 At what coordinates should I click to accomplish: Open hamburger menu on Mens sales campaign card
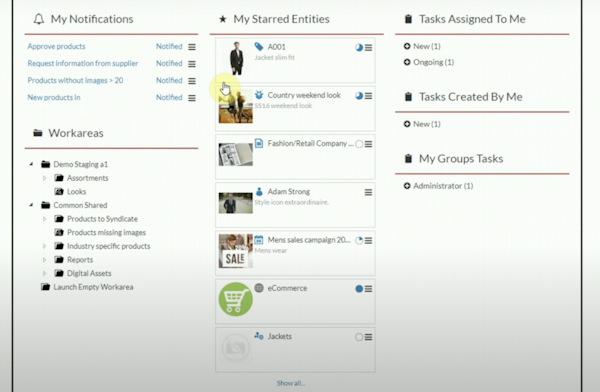click(x=368, y=240)
